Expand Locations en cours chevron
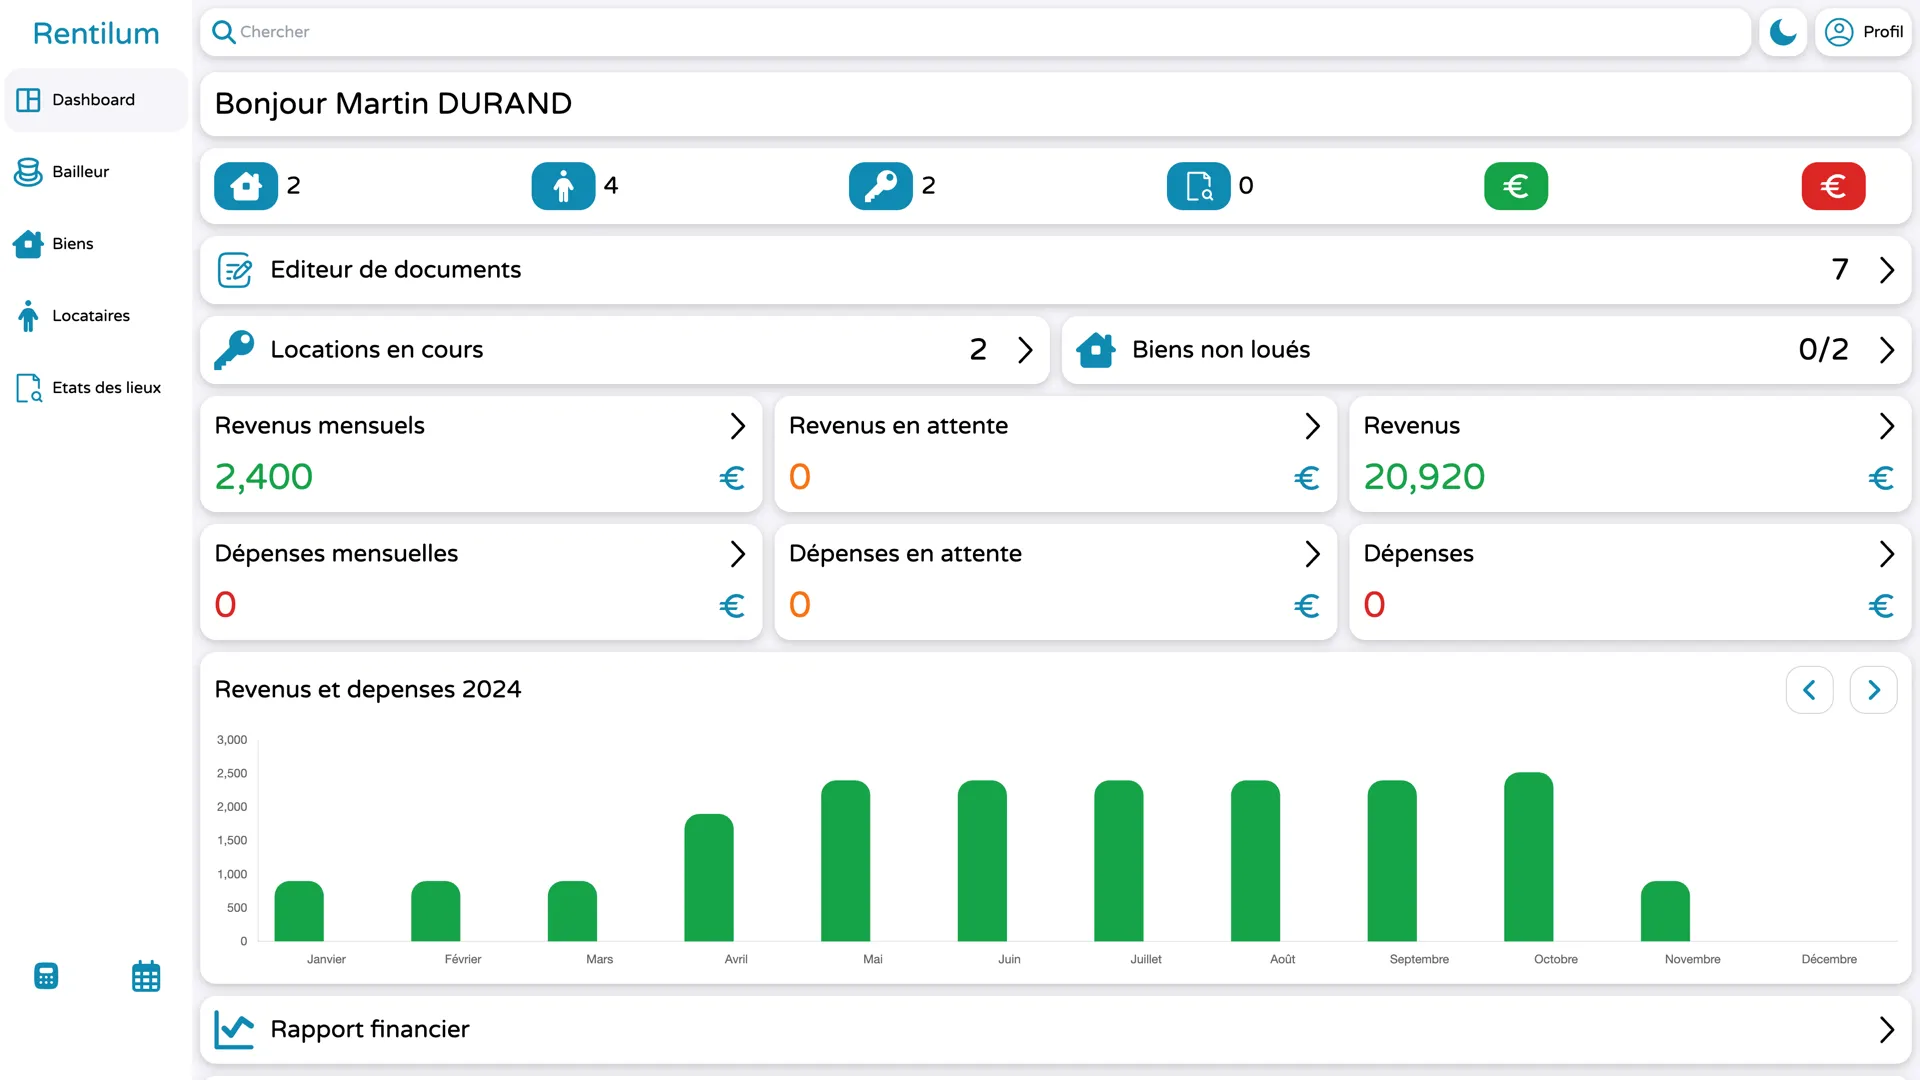 [x=1025, y=350]
